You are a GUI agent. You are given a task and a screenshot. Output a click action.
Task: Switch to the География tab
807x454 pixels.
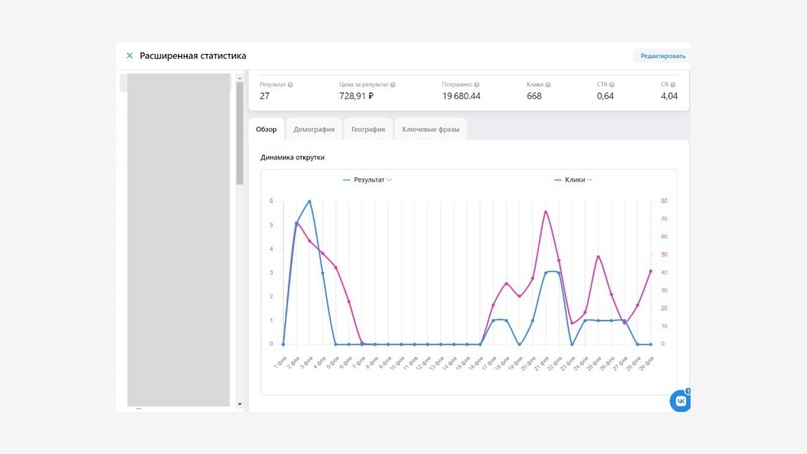pyautogui.click(x=368, y=129)
